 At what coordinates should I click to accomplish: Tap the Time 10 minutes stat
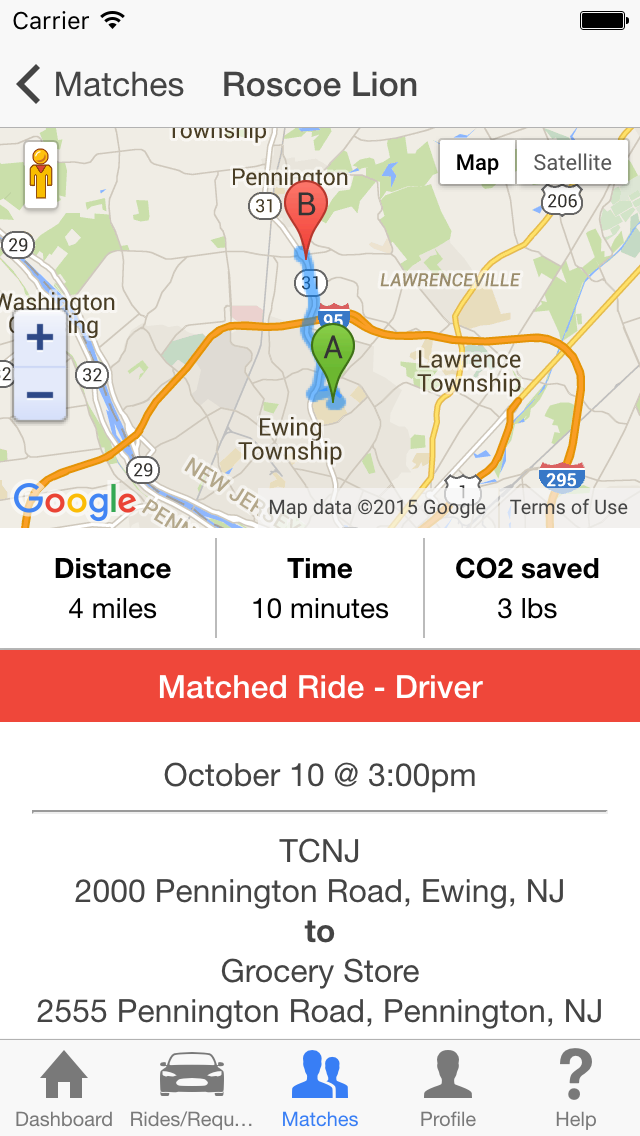320,588
